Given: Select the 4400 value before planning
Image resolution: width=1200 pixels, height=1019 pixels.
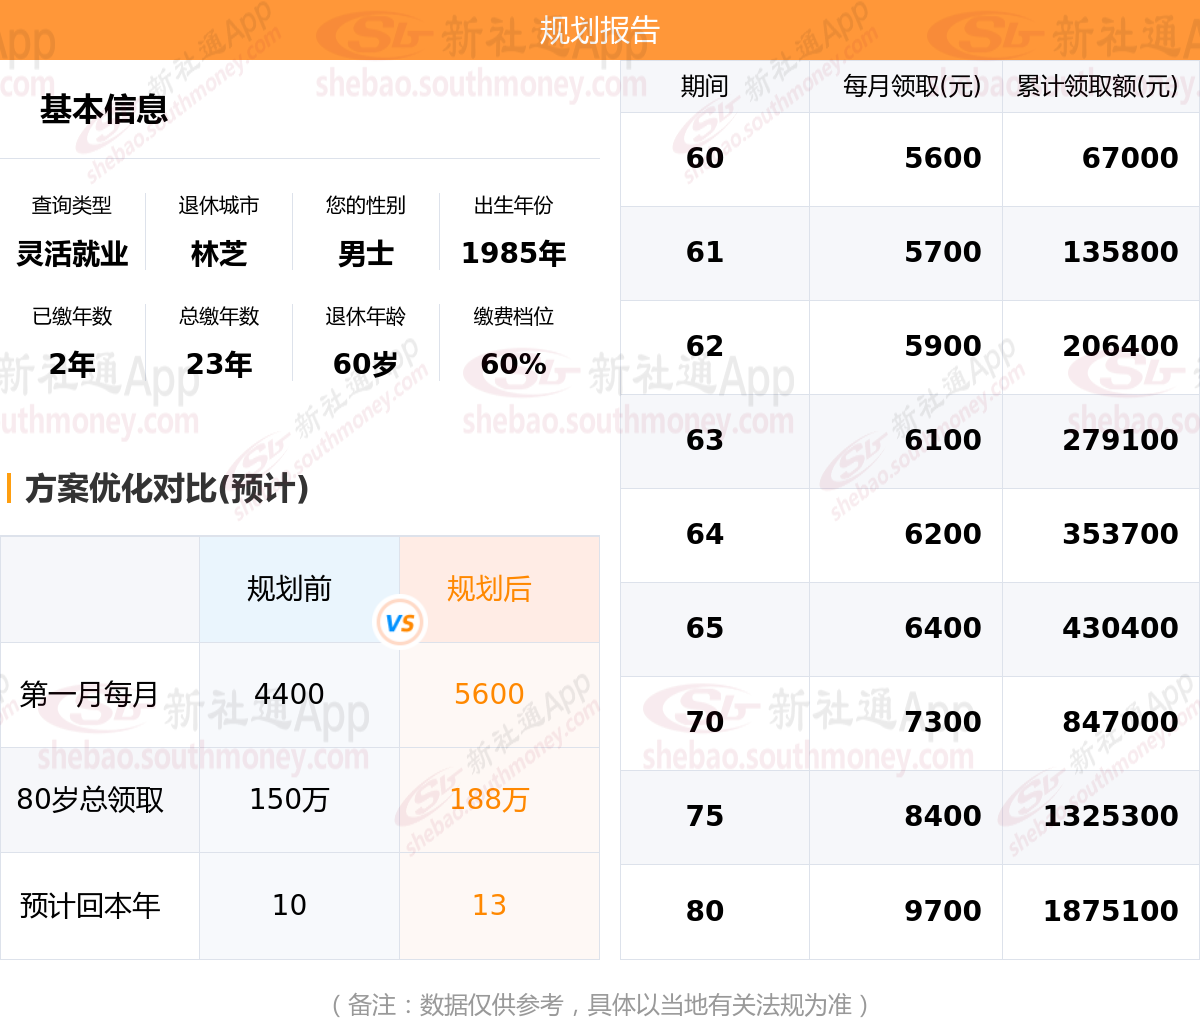Looking at the screenshot, I should [289, 694].
